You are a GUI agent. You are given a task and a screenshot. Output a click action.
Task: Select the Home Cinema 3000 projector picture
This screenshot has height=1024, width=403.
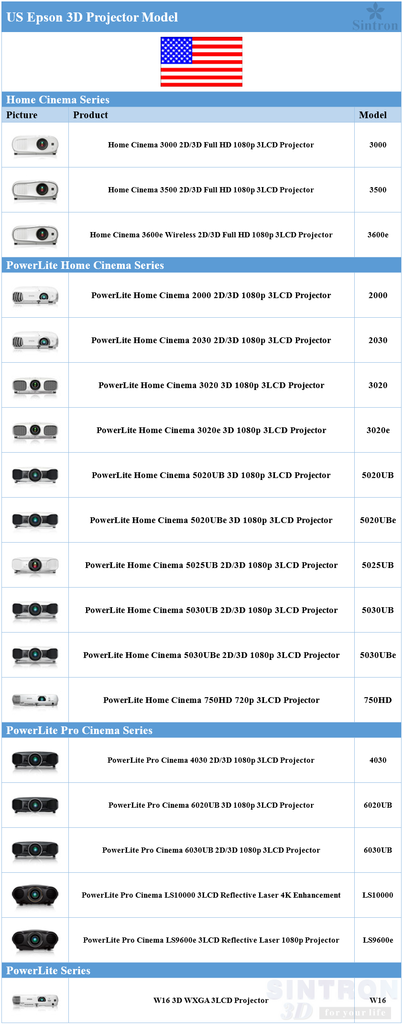pyautogui.click(x=35, y=145)
